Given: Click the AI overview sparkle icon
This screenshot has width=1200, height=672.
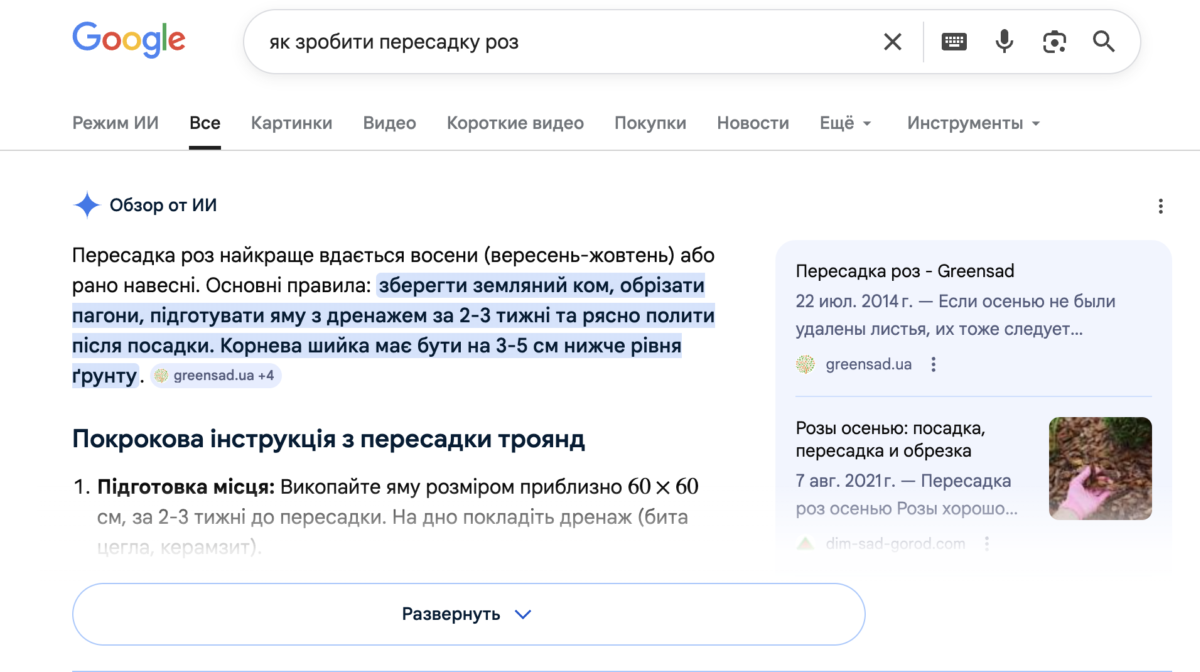Looking at the screenshot, I should [87, 206].
